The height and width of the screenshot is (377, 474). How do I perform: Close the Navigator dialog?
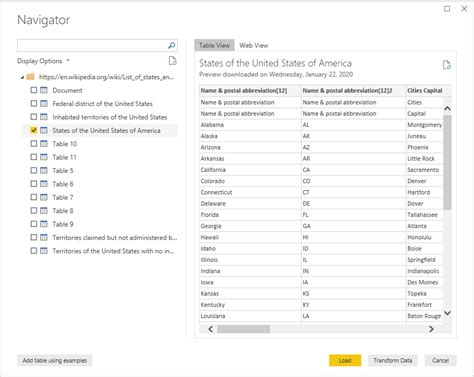(464, 9)
